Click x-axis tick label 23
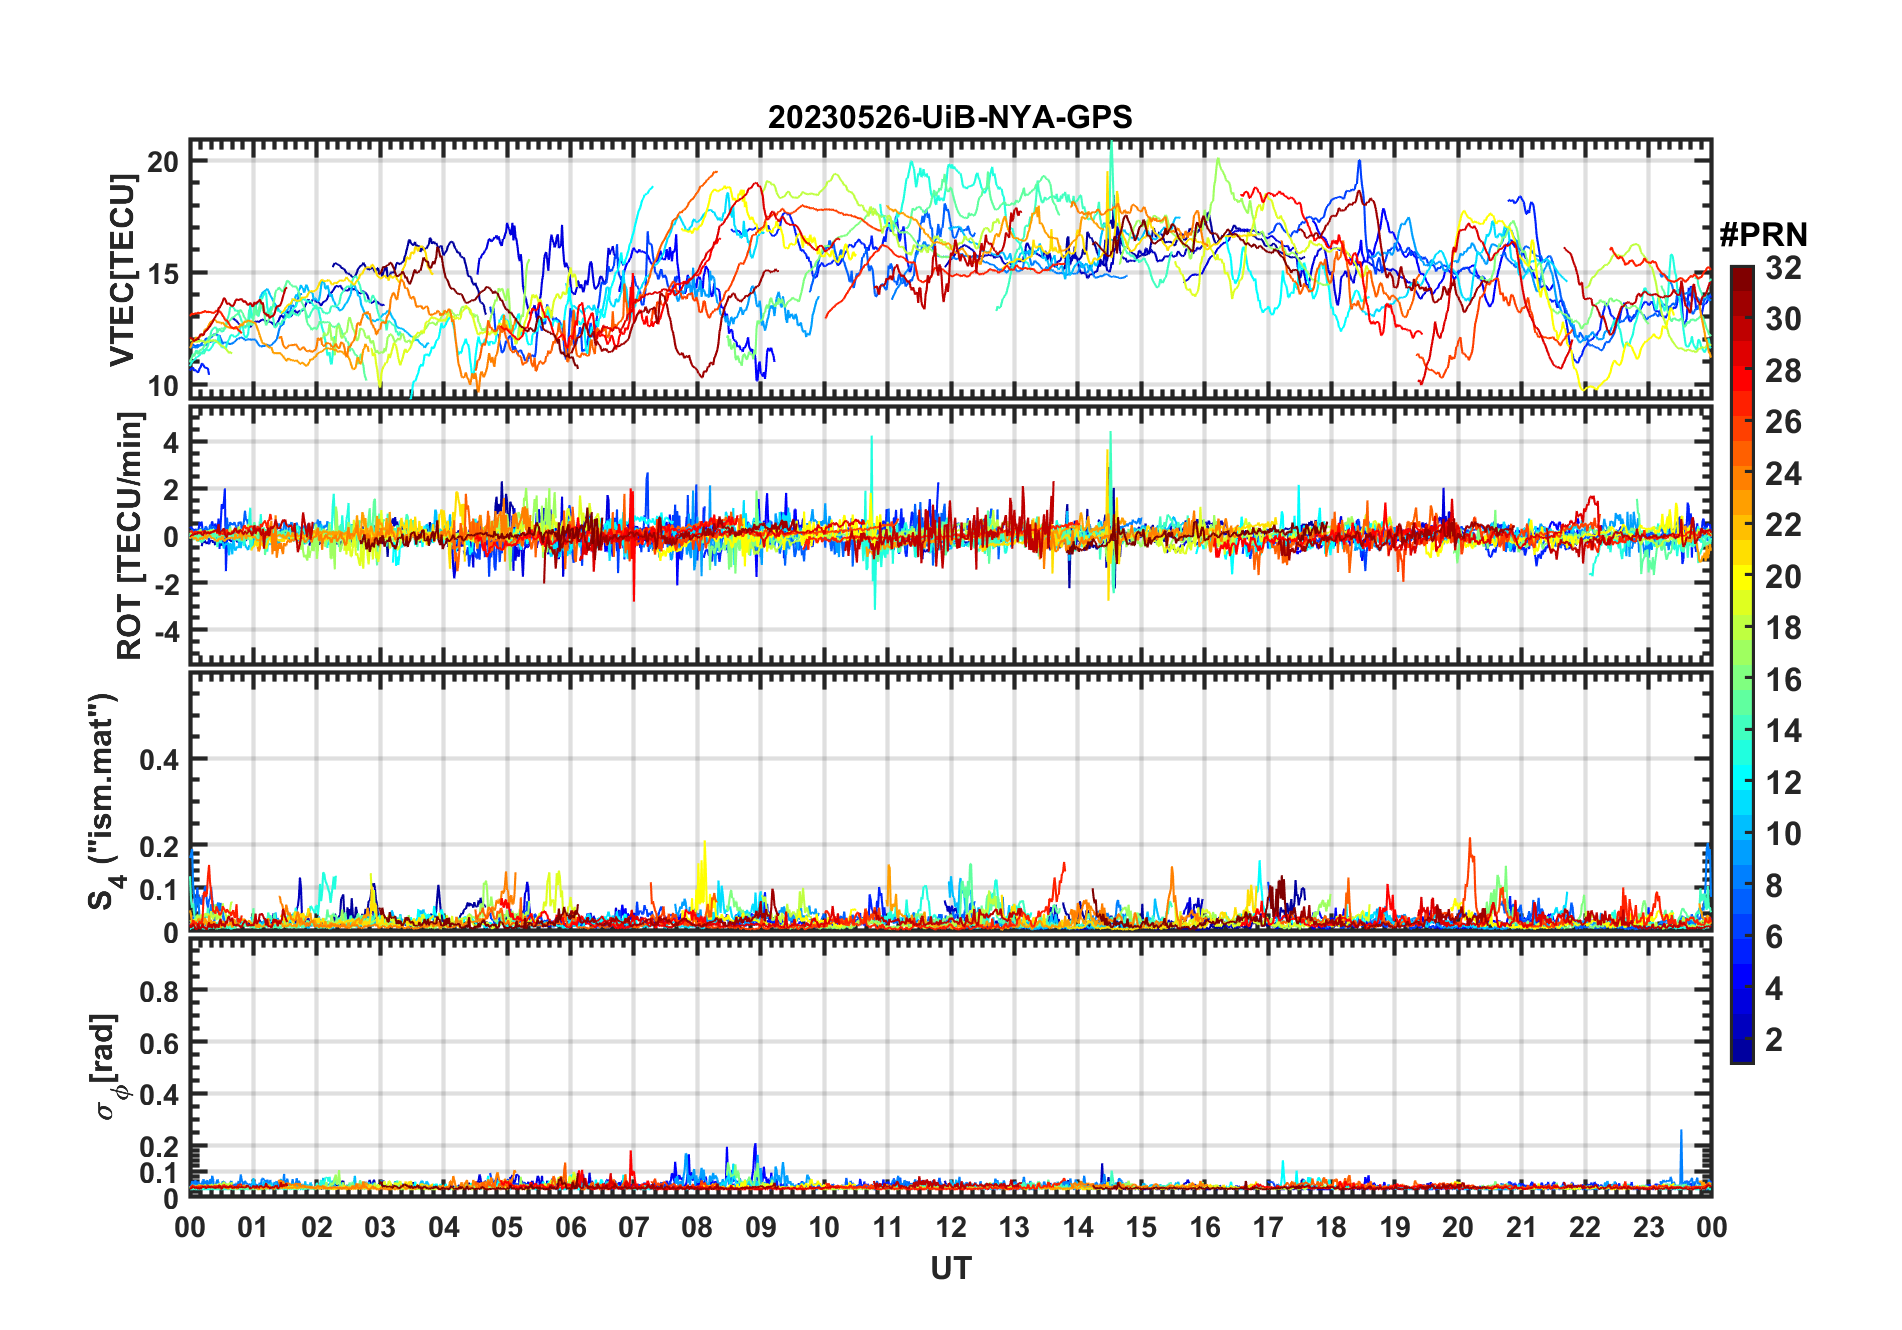 (x=1648, y=1227)
